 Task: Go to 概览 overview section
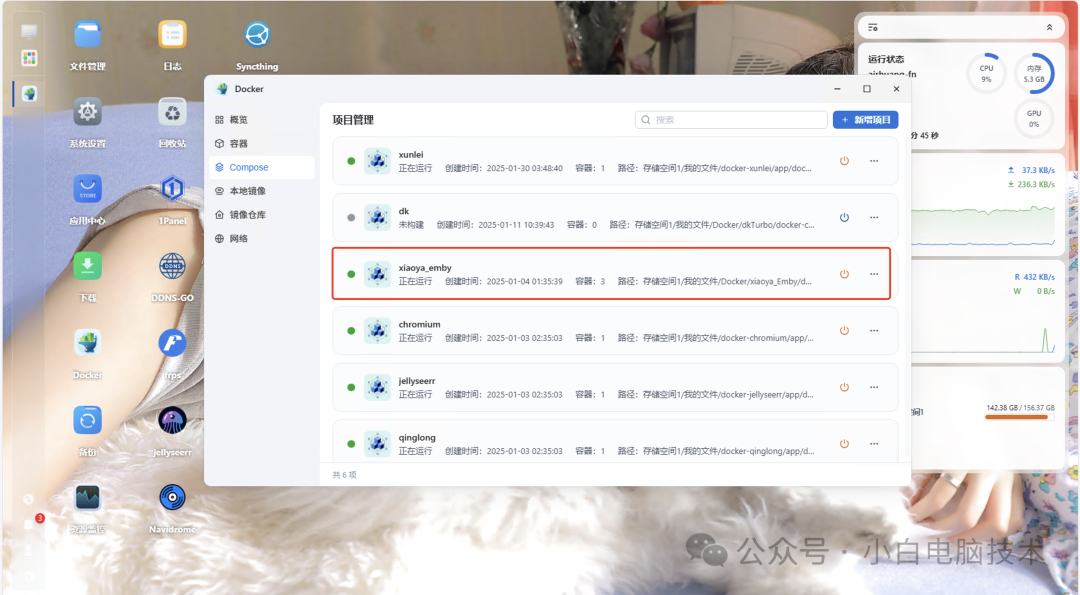(x=262, y=120)
